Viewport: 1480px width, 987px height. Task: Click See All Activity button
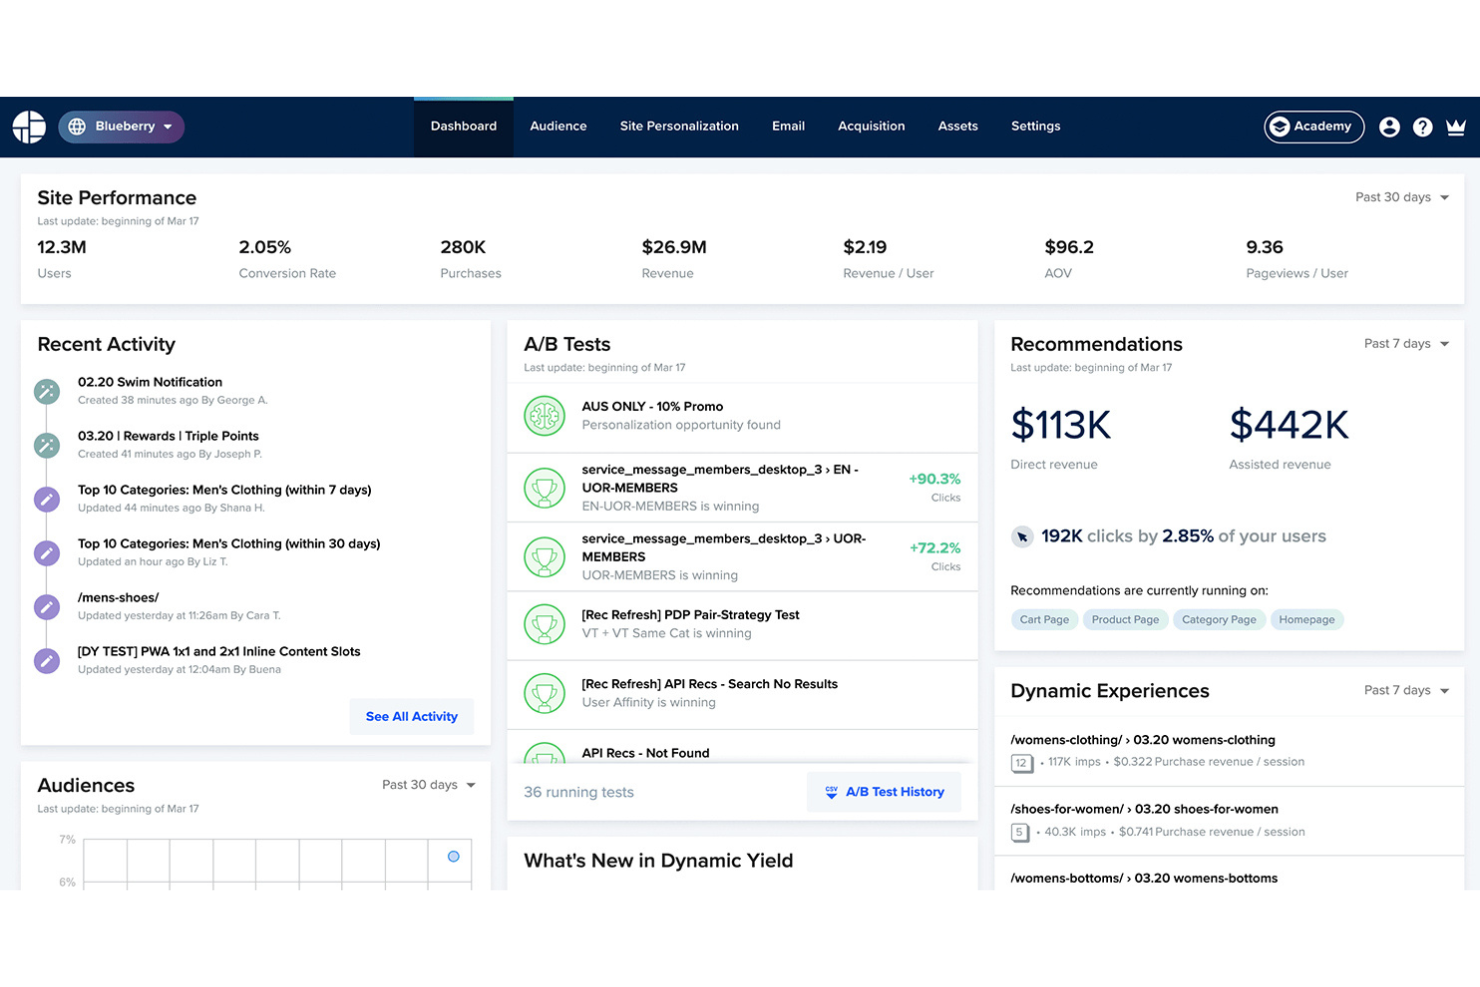tap(411, 717)
